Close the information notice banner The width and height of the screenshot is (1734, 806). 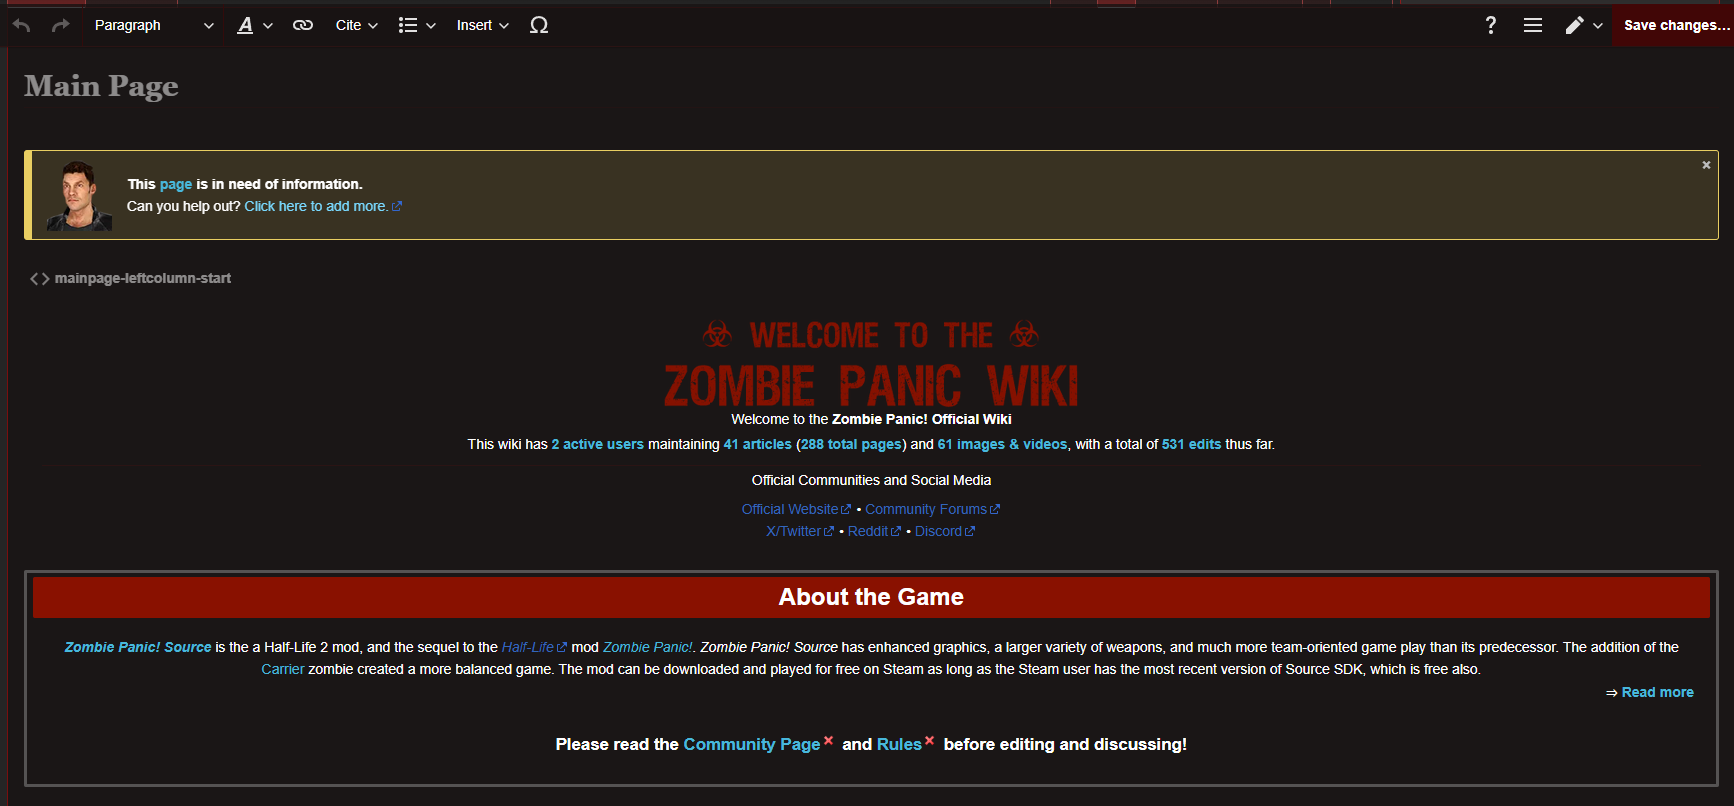tap(1706, 165)
